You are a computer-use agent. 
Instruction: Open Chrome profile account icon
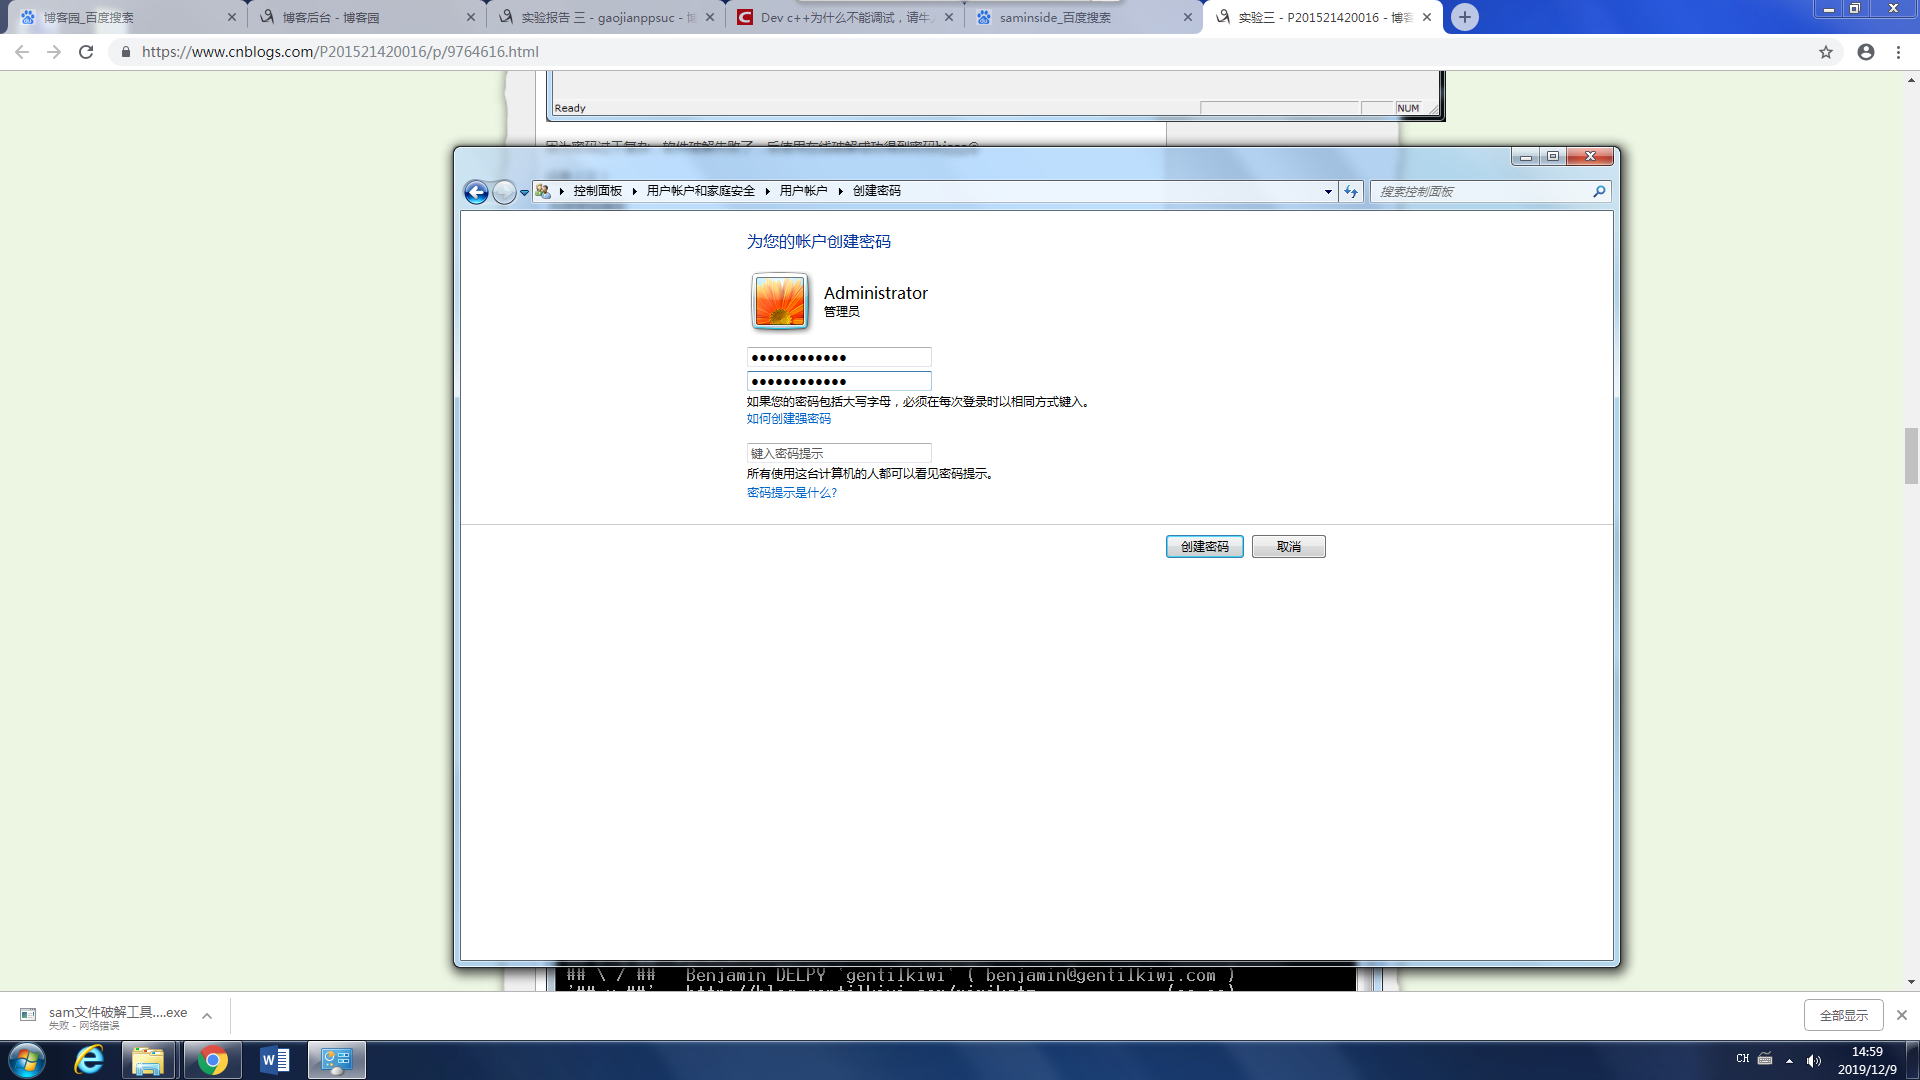(x=1866, y=52)
